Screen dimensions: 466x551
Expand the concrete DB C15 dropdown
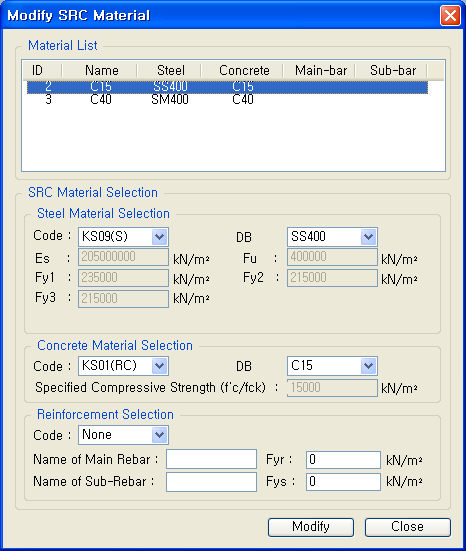click(332, 366)
